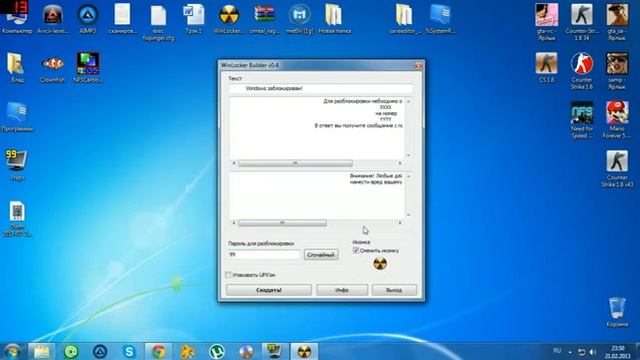
Task: Click the lower text area scroll-right arrow
Action: (x=400, y=223)
